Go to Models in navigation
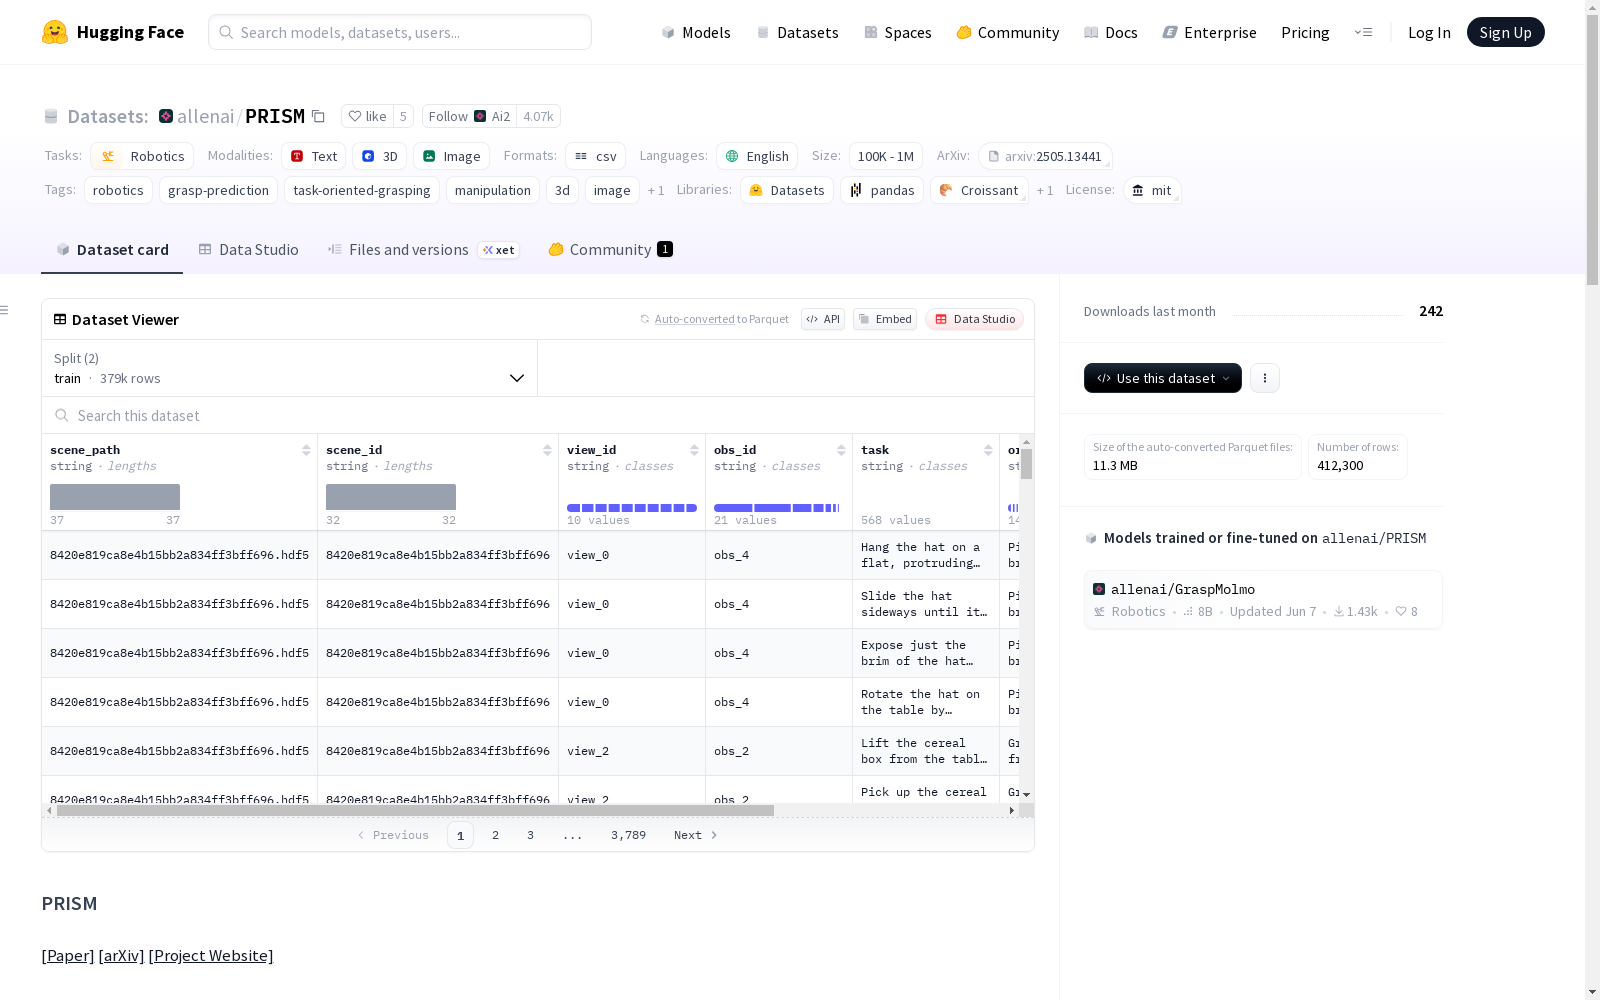This screenshot has height=1000, width=1600. pyautogui.click(x=696, y=32)
